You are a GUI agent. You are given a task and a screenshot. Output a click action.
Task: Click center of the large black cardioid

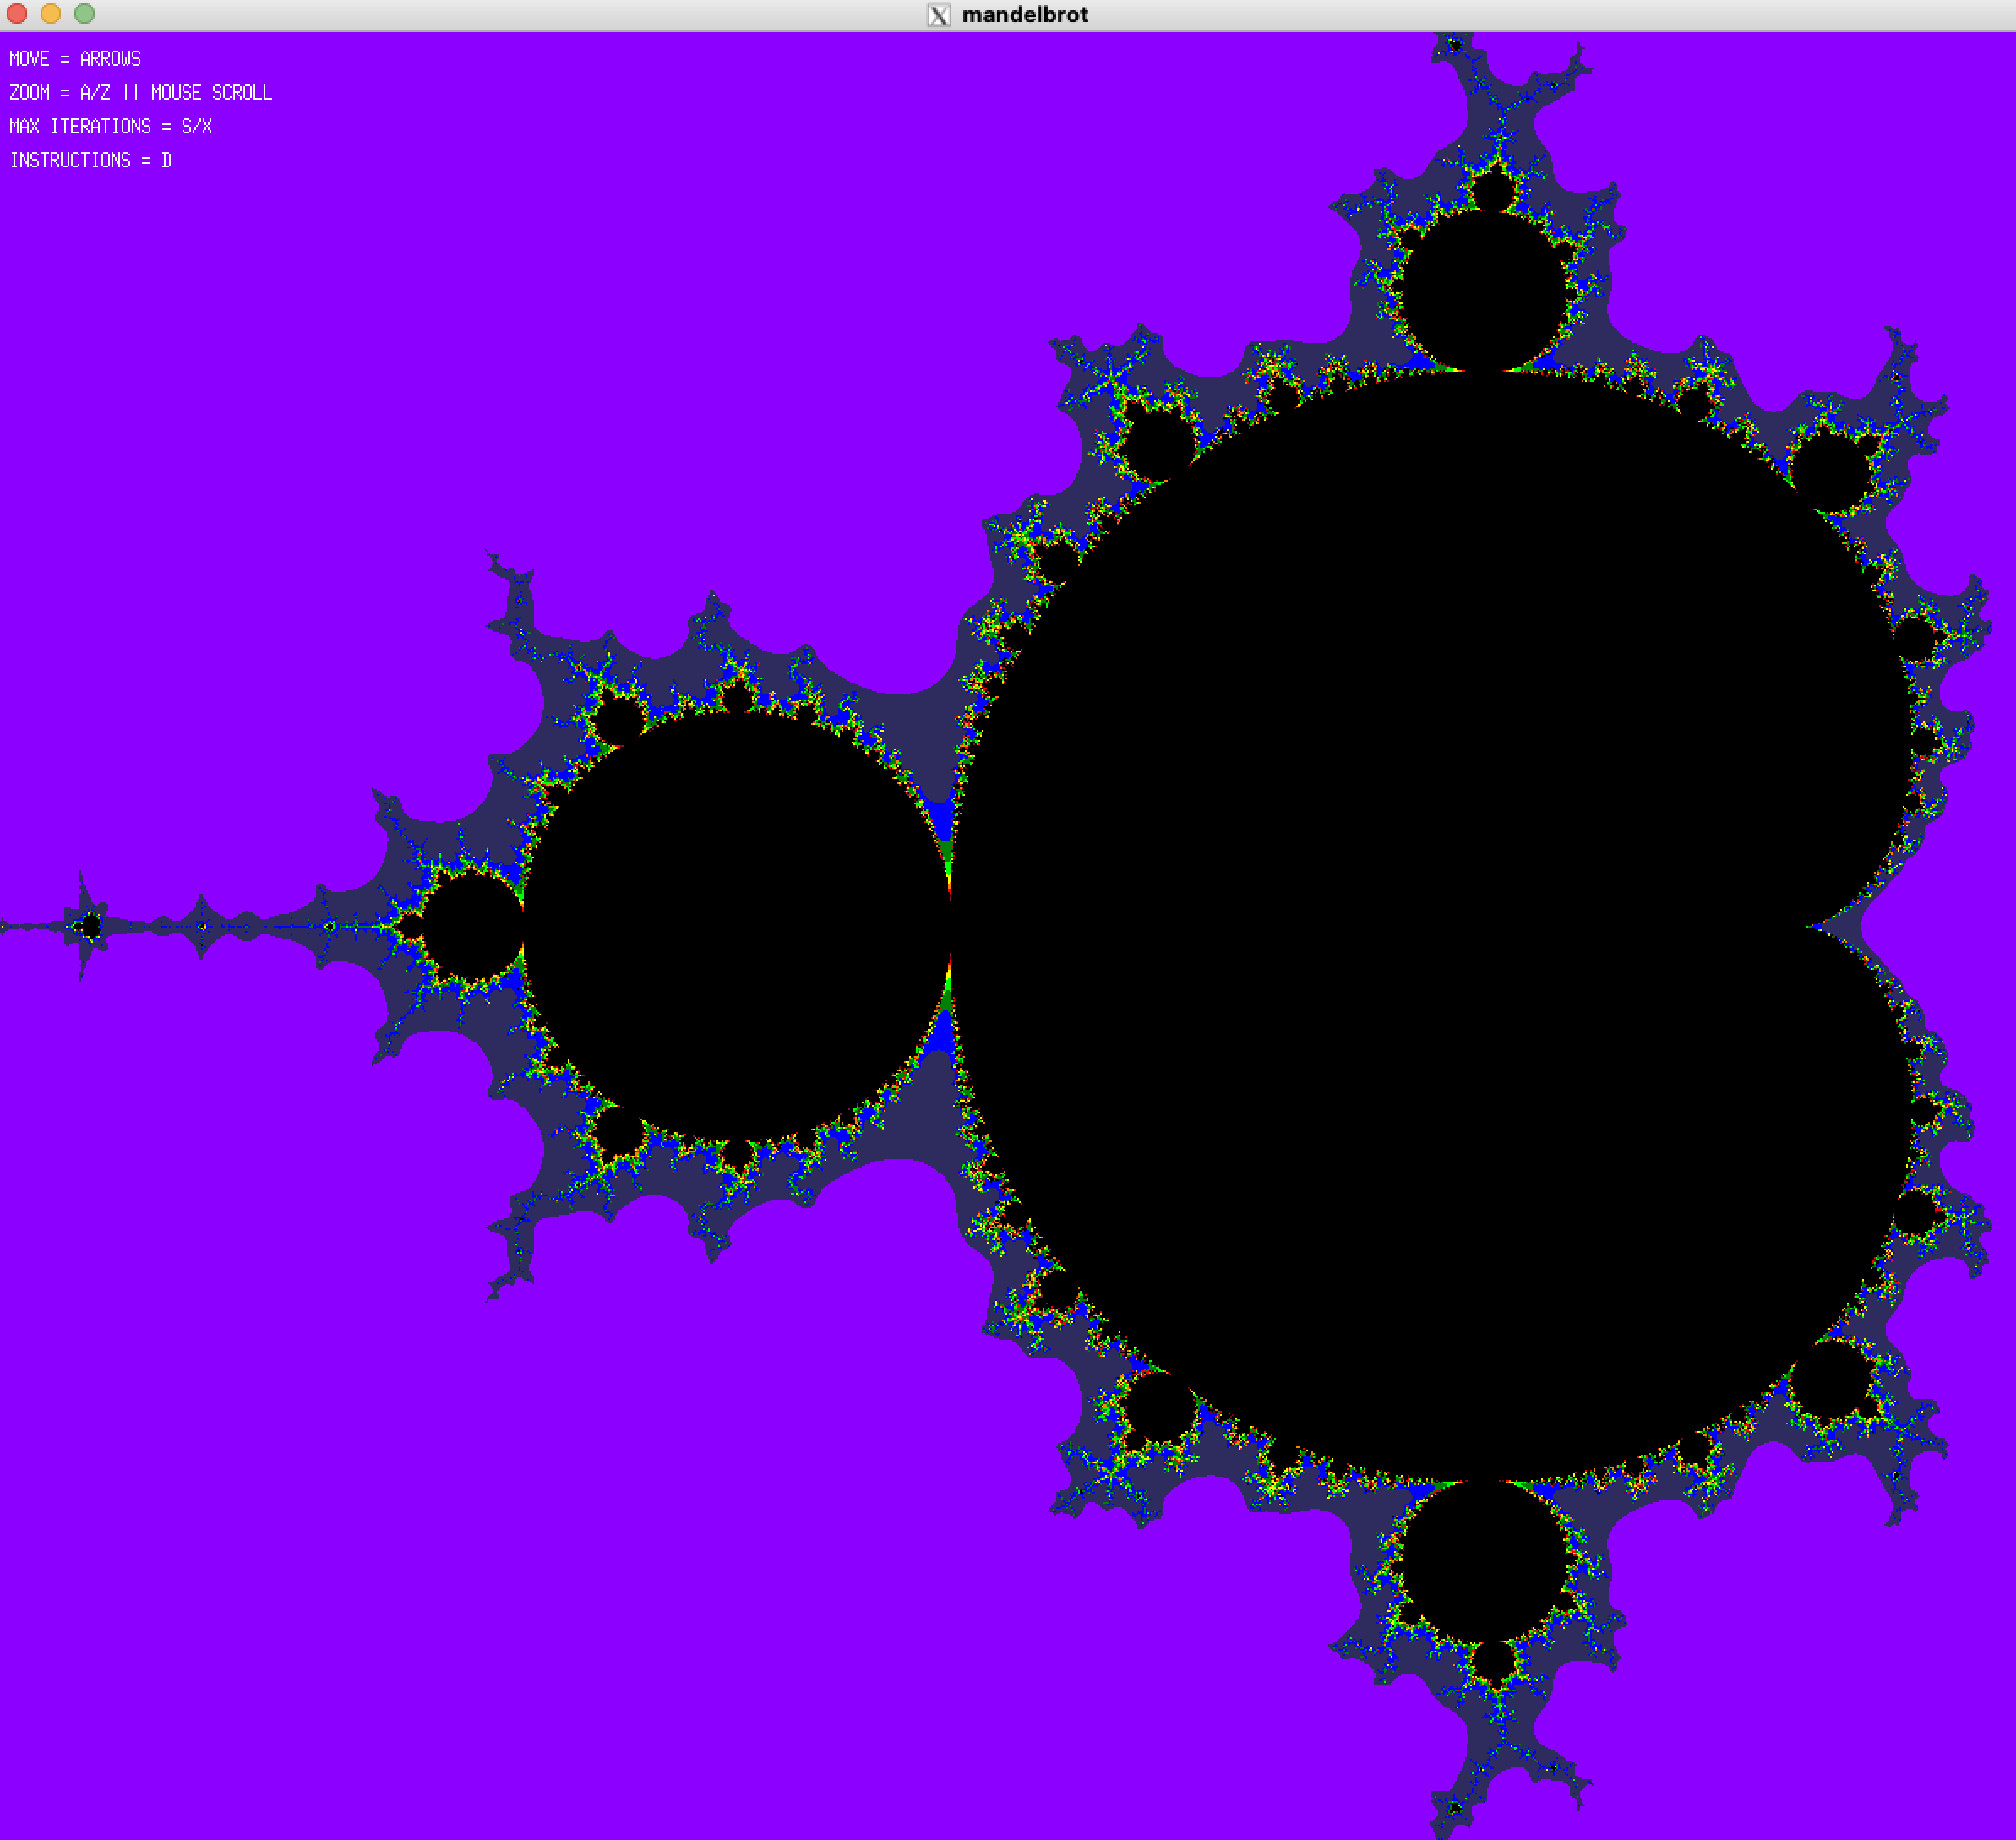1420,925
